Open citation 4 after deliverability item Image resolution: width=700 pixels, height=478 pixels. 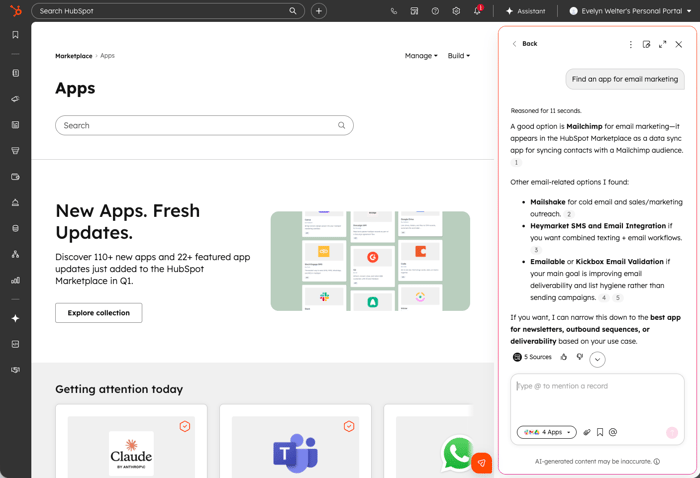coord(604,298)
